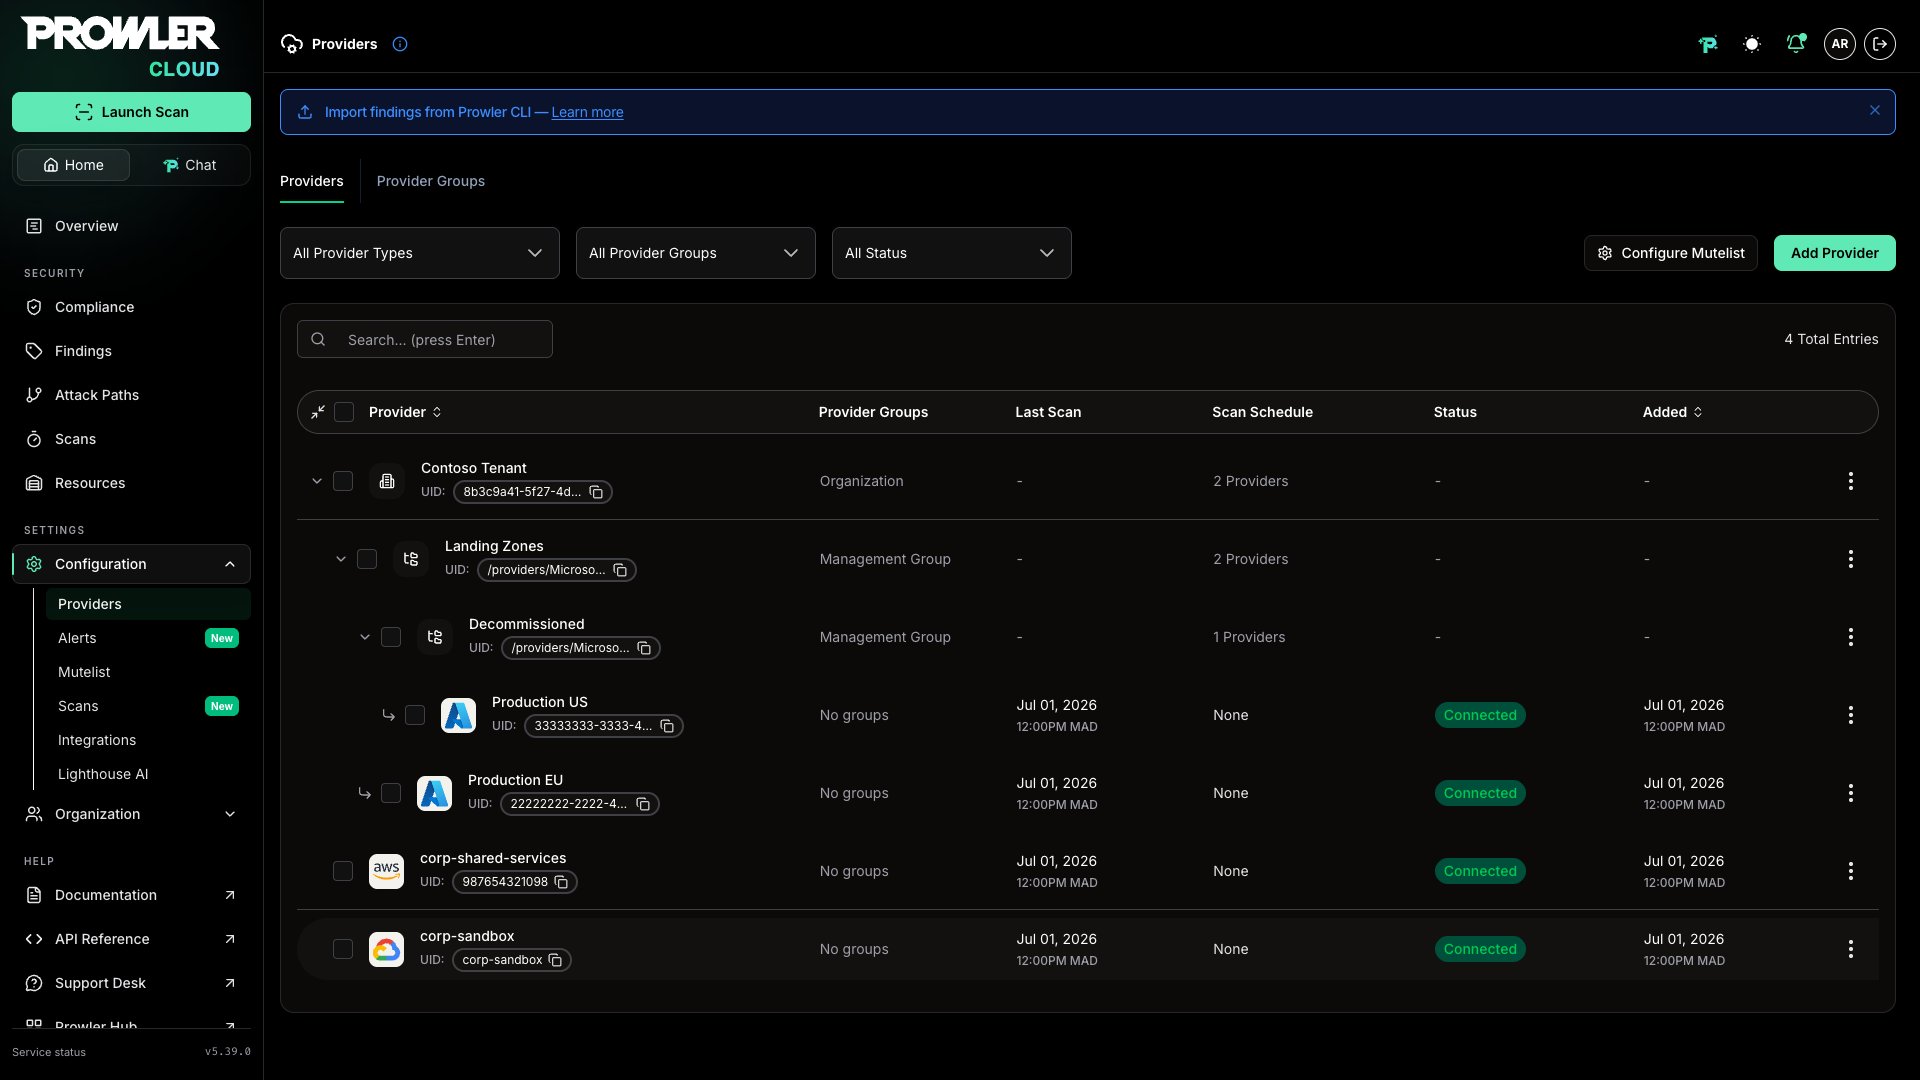Open All Status dropdown
Image resolution: width=1920 pixels, height=1080 pixels.
pos(951,253)
